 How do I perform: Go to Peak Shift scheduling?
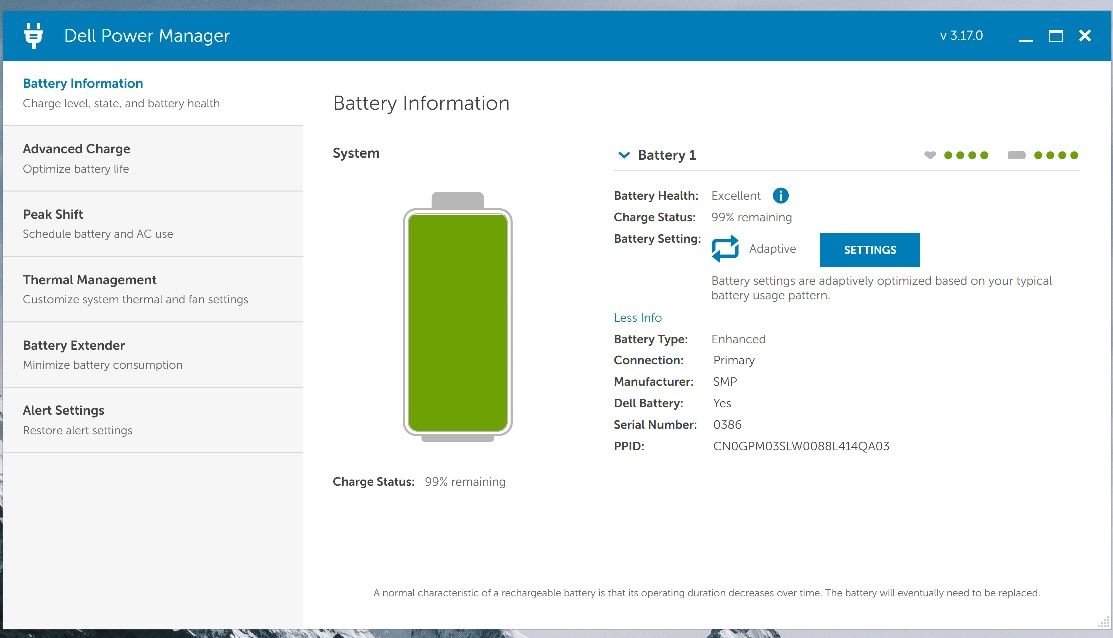[x=153, y=224]
